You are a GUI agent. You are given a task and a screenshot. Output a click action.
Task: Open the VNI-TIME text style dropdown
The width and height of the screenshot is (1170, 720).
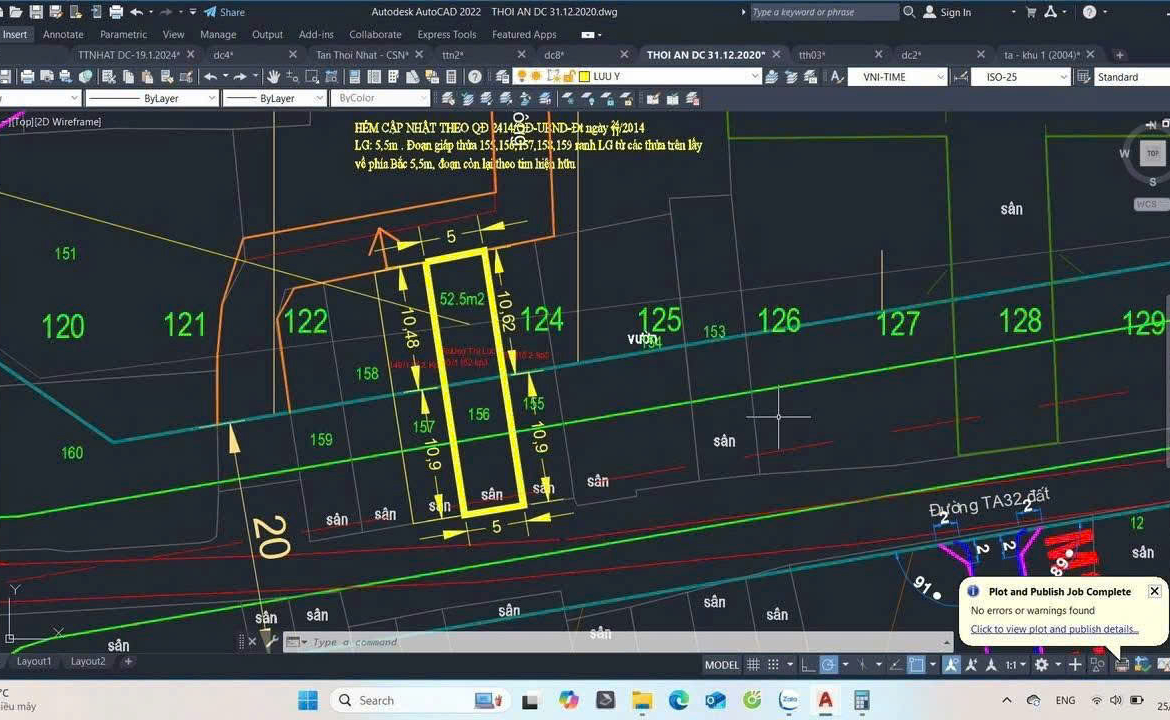[940, 77]
